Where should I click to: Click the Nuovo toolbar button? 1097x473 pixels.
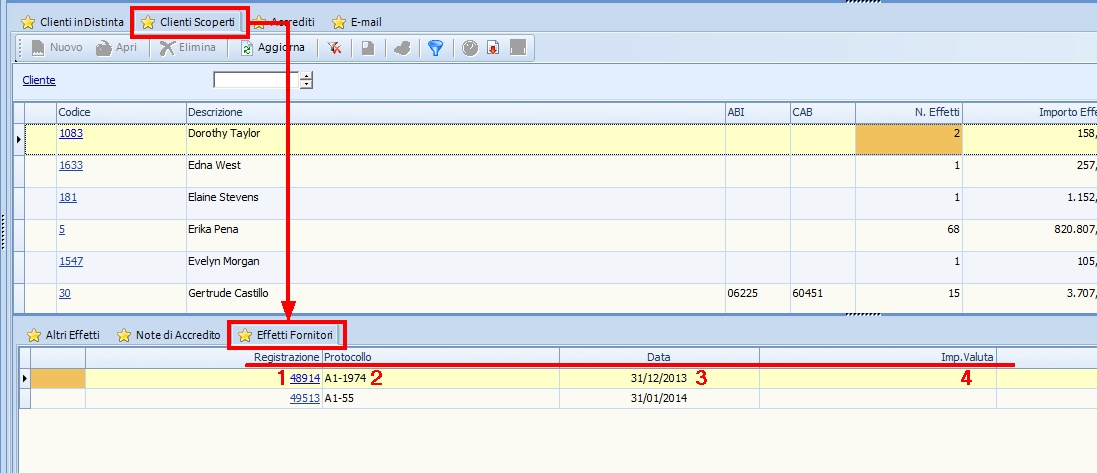(56, 47)
